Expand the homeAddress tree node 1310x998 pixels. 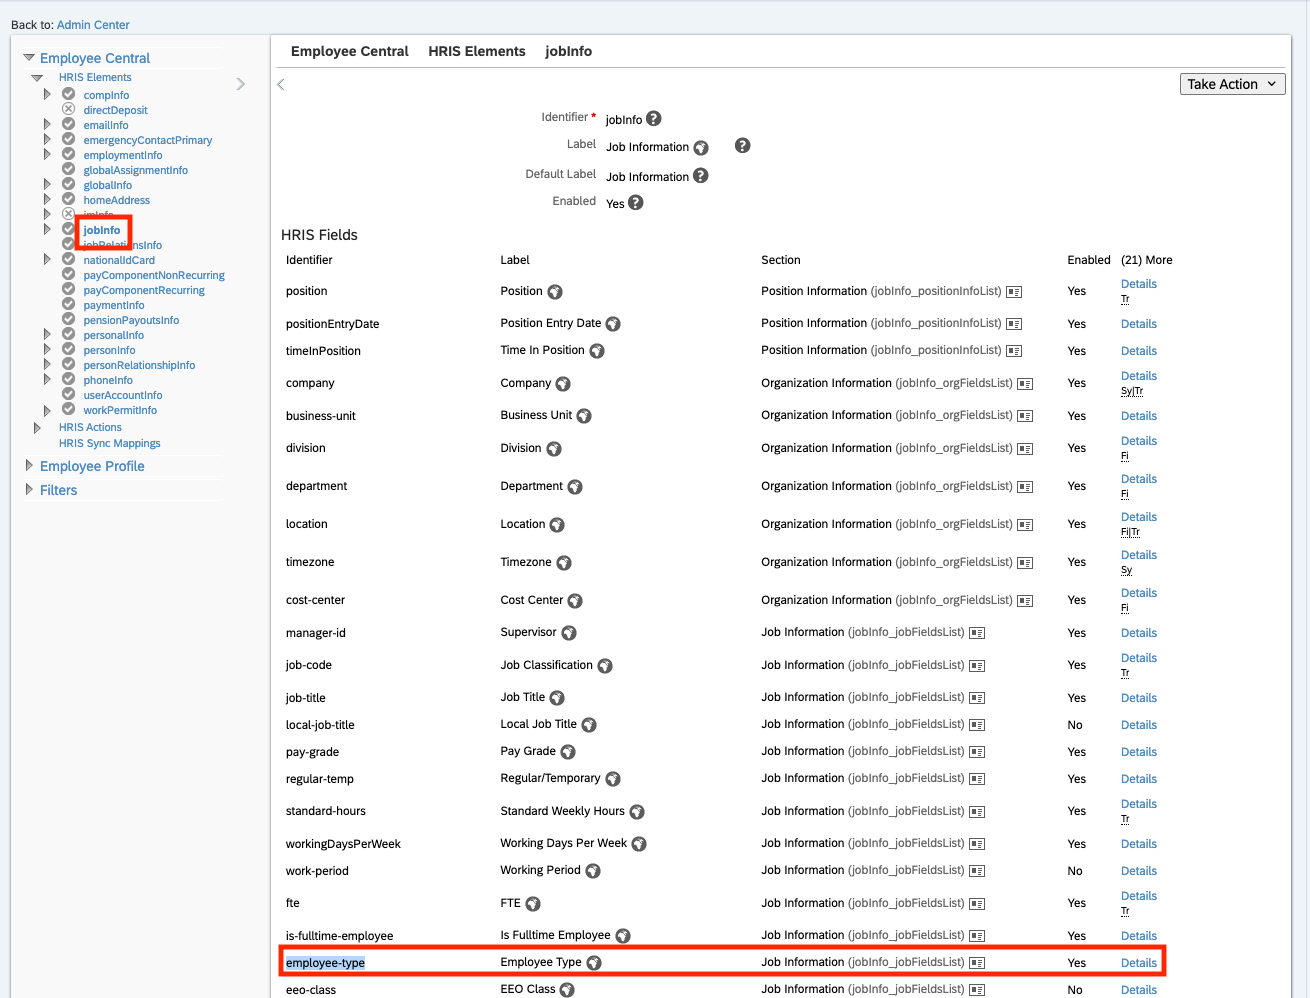(47, 200)
